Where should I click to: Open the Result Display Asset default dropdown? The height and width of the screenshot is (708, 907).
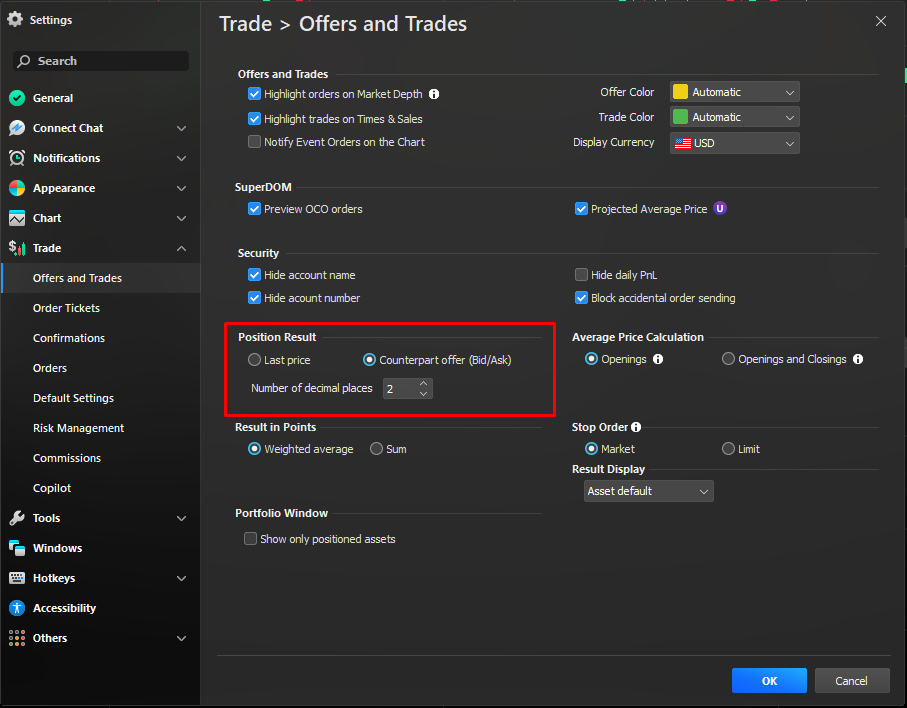point(648,491)
